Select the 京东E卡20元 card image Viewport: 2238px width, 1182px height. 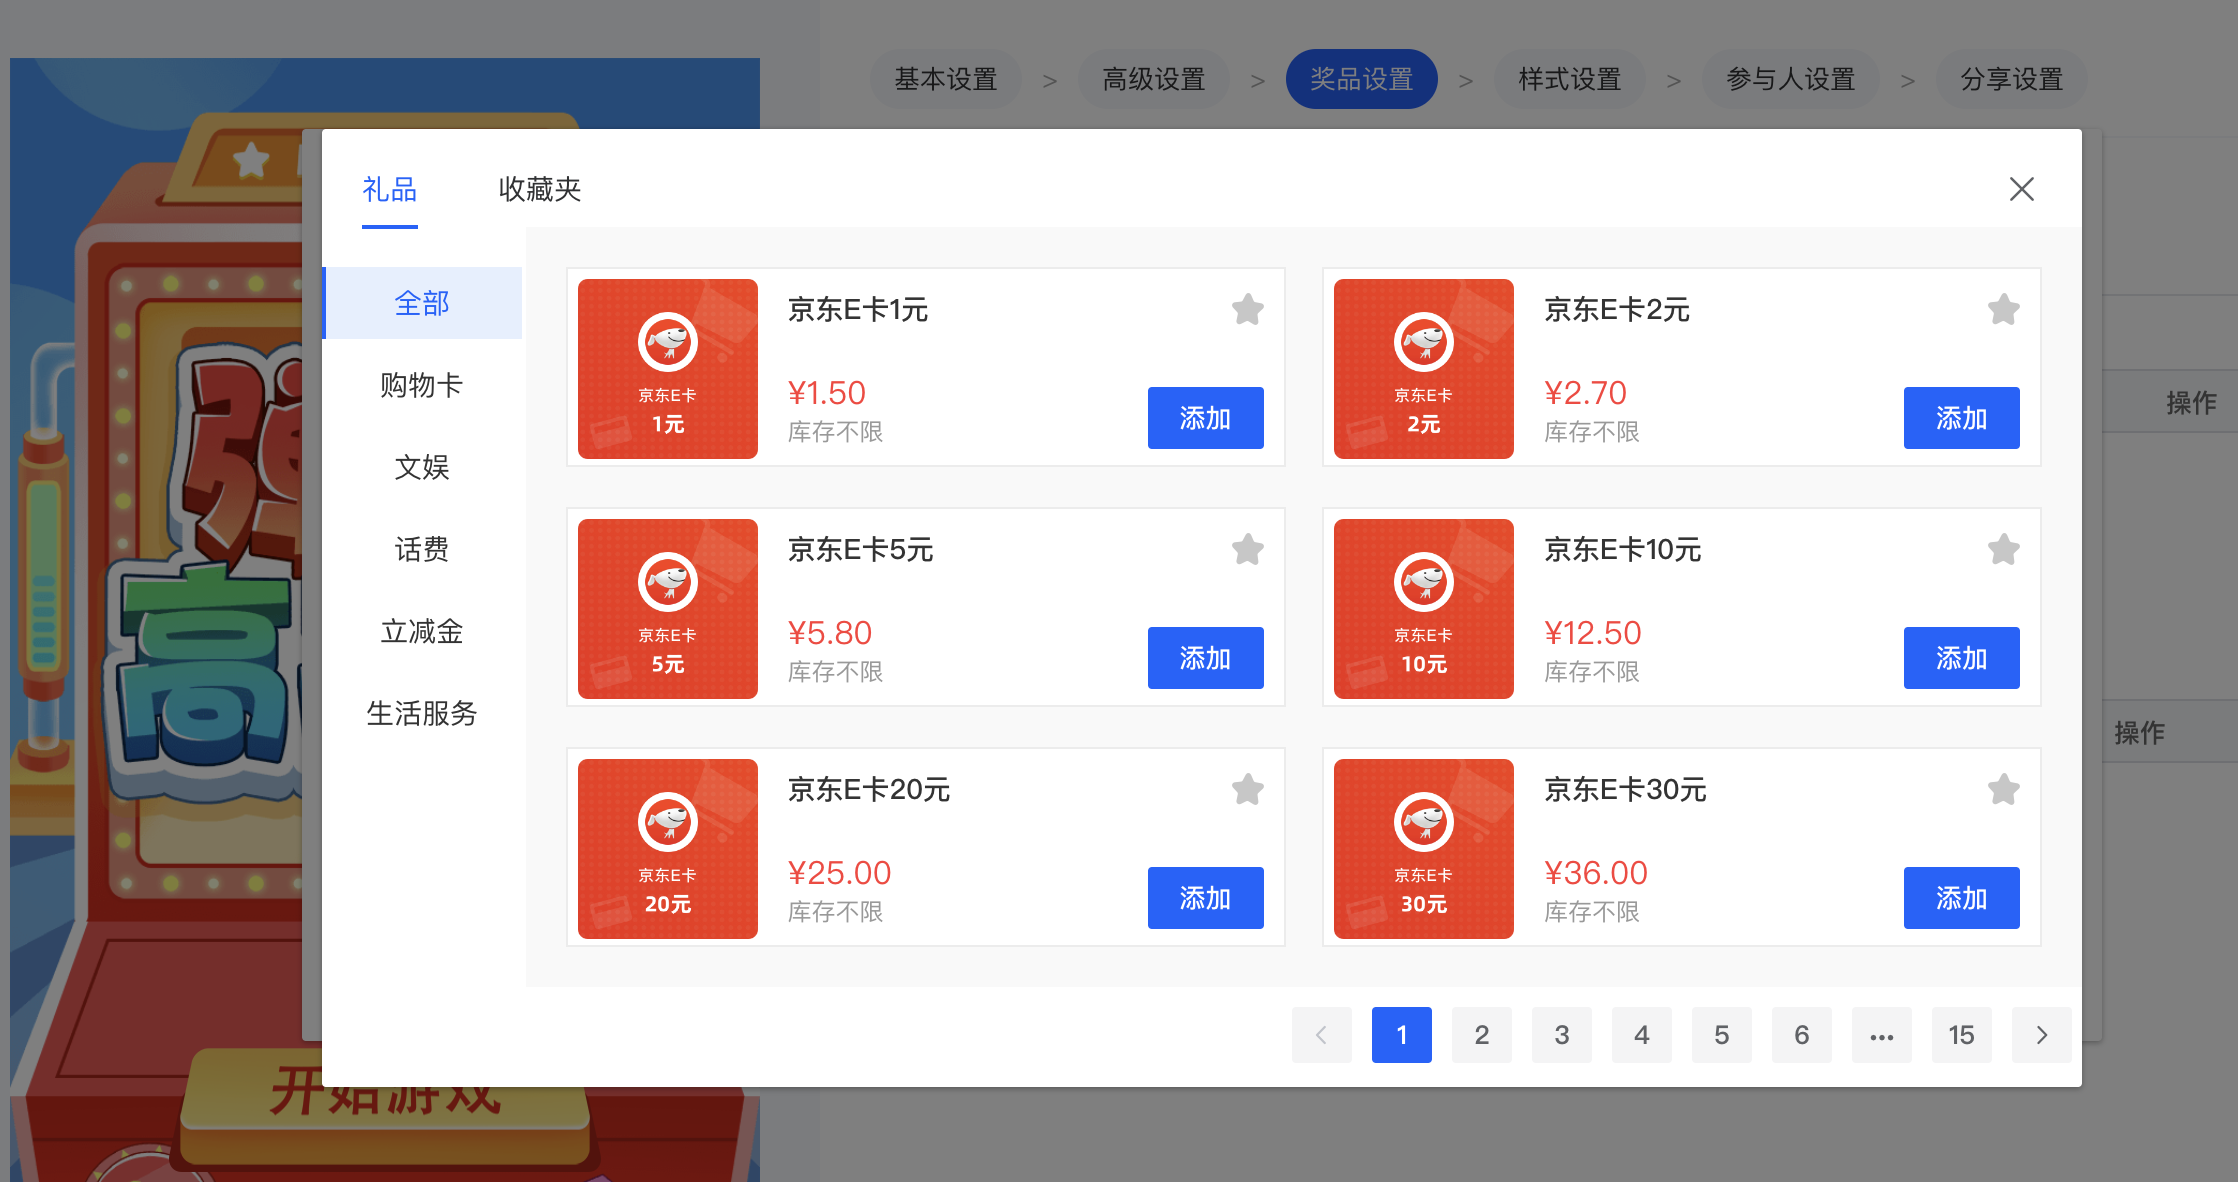(668, 849)
